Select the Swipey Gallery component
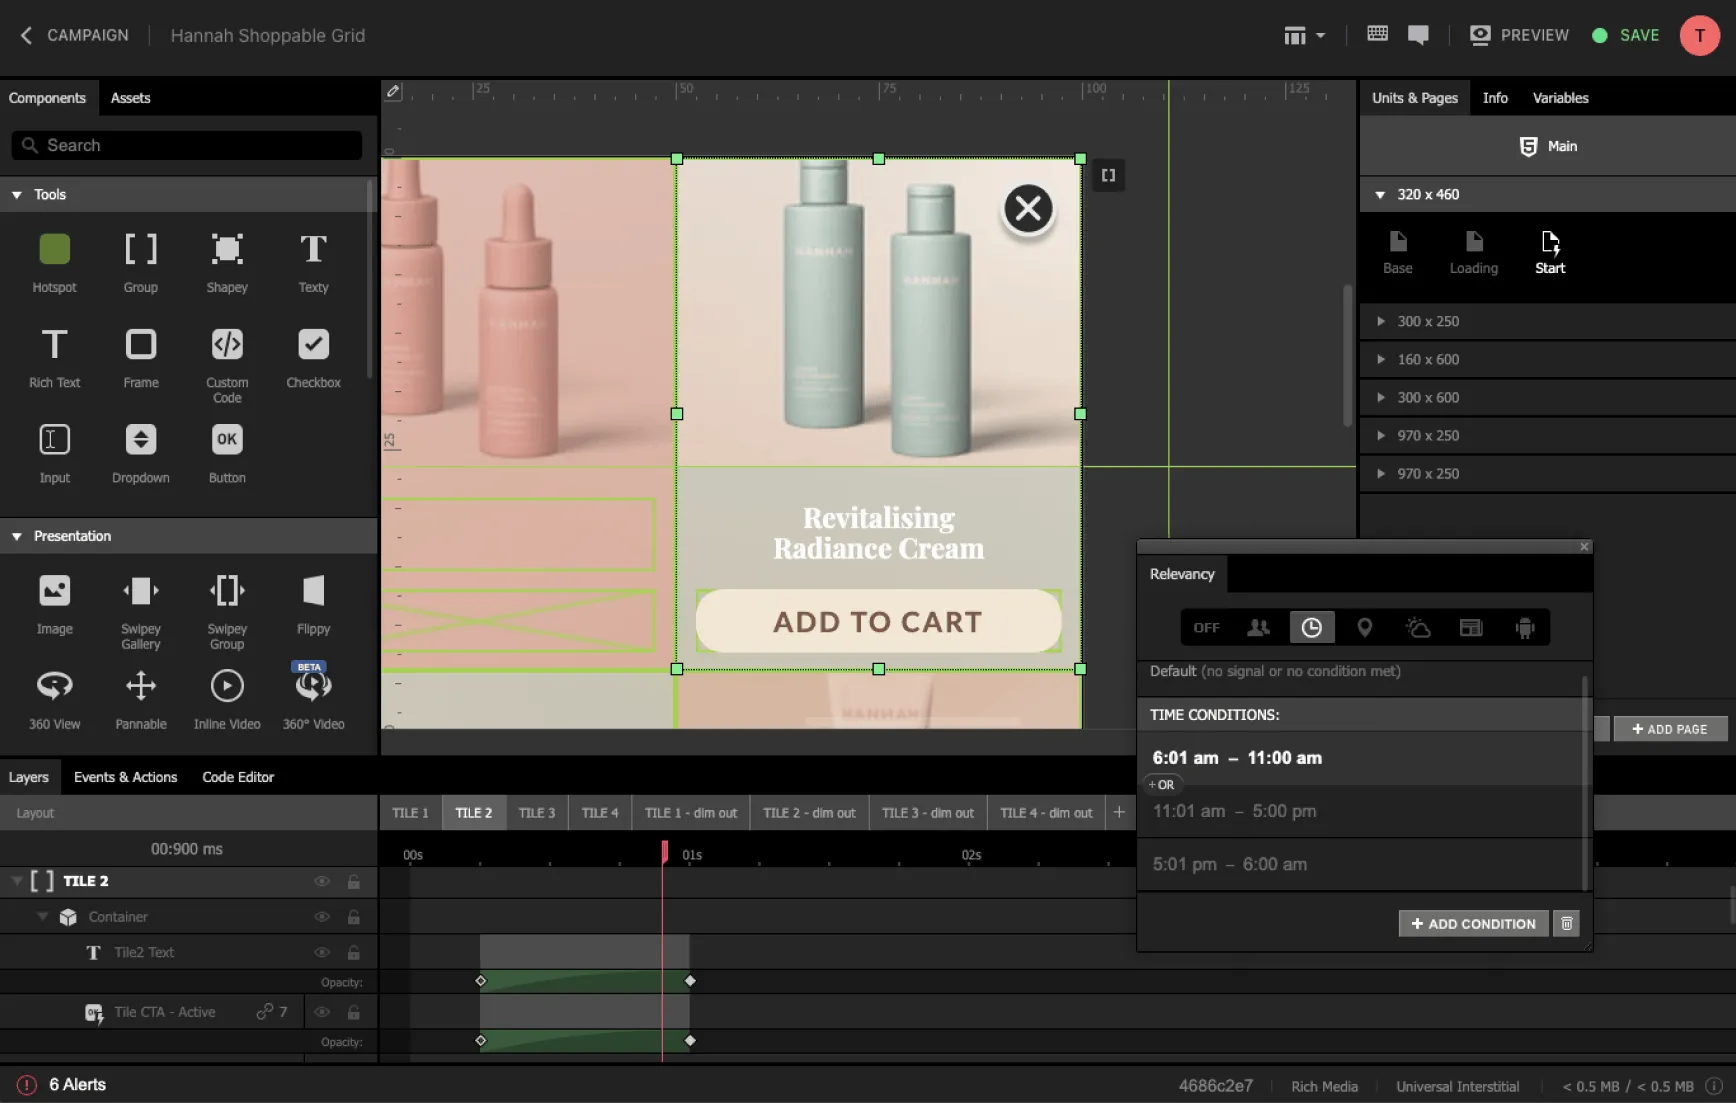The image size is (1736, 1103). 141,611
